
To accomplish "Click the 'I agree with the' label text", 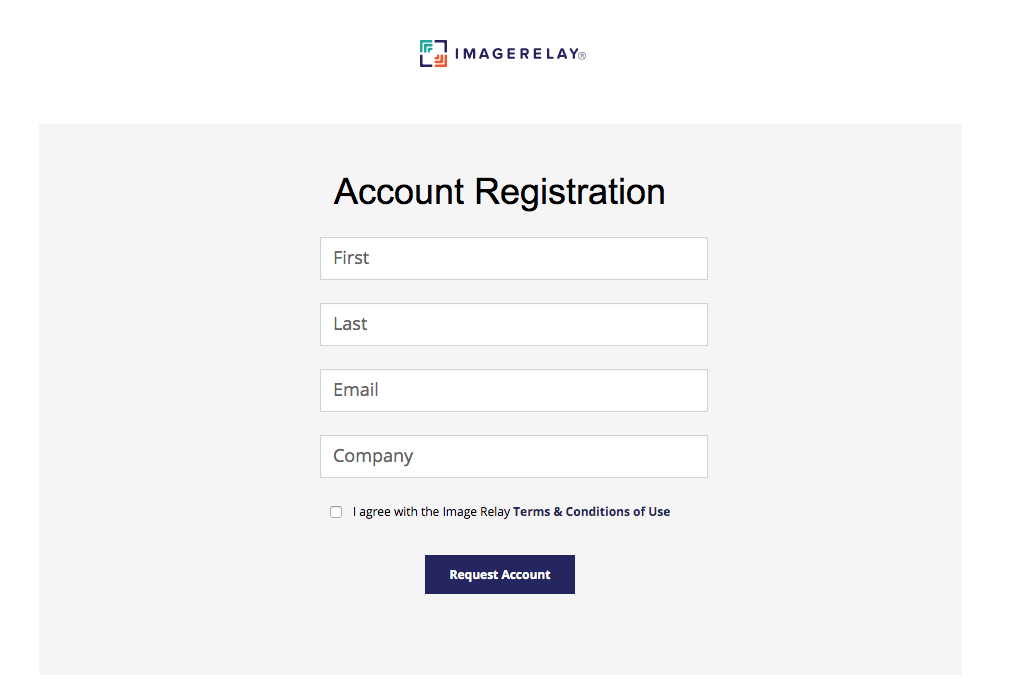I will pos(396,512).
